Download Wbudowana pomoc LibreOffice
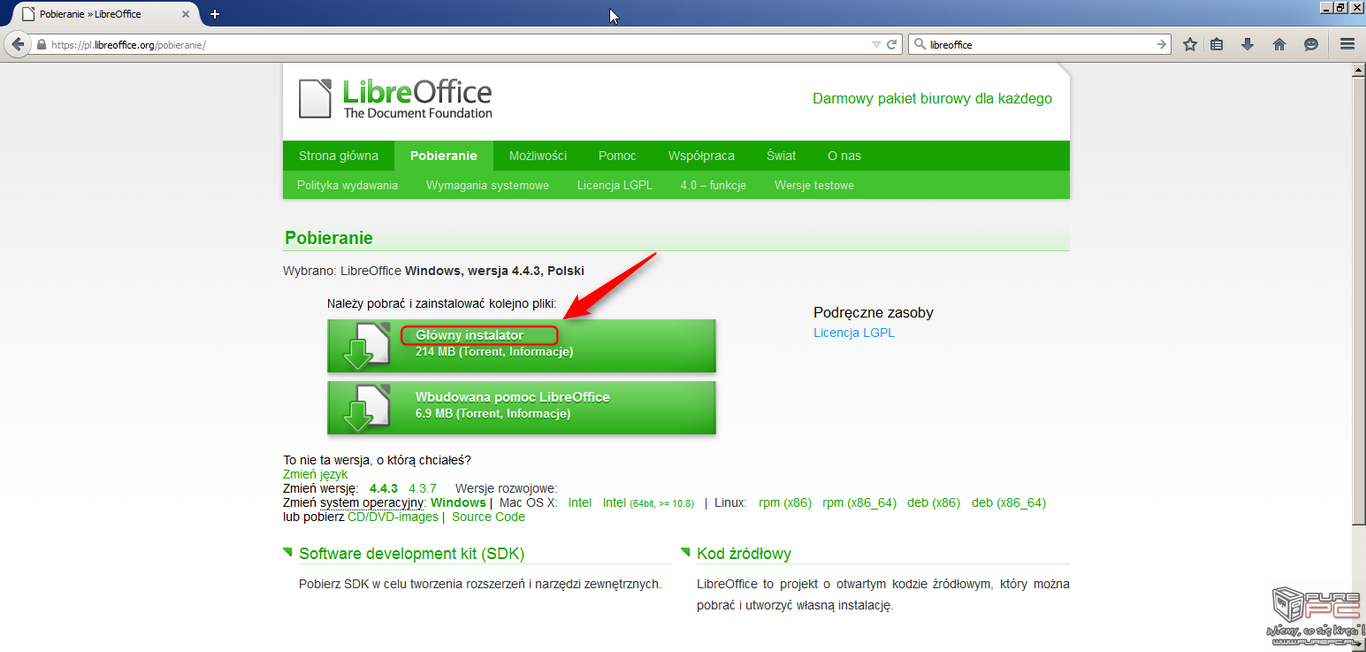 (x=522, y=408)
